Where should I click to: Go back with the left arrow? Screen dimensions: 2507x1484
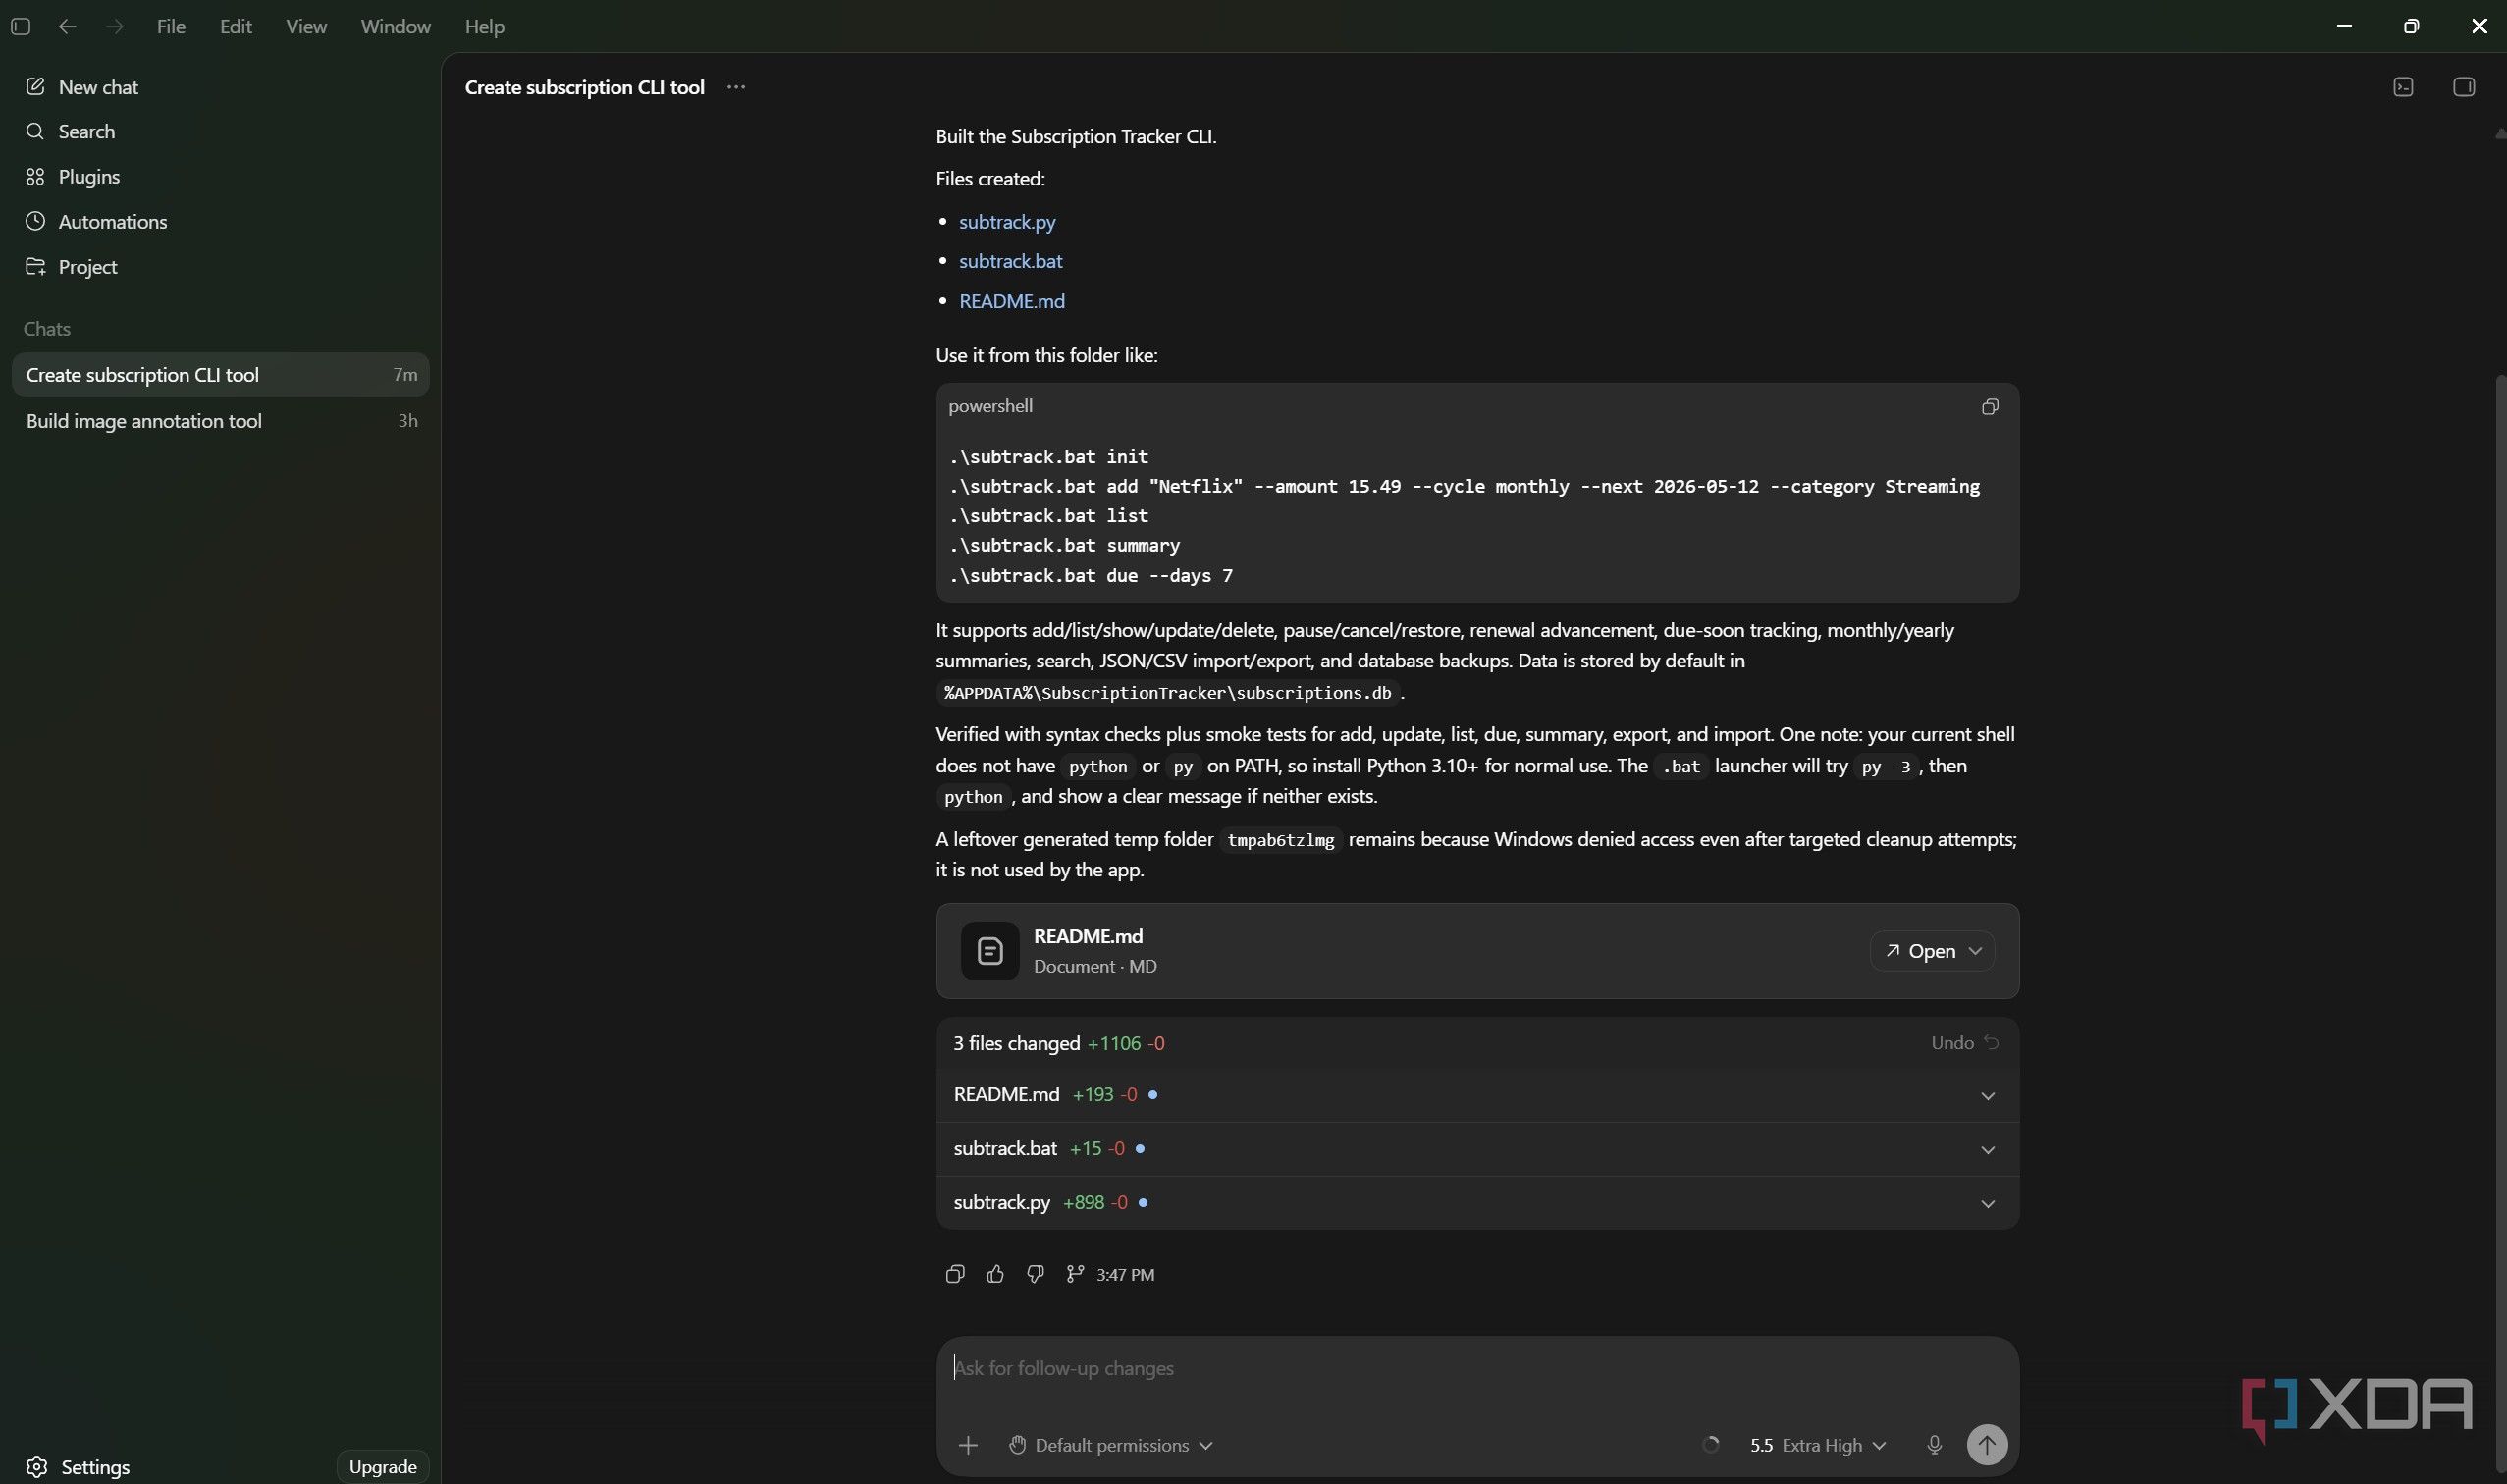[67, 27]
